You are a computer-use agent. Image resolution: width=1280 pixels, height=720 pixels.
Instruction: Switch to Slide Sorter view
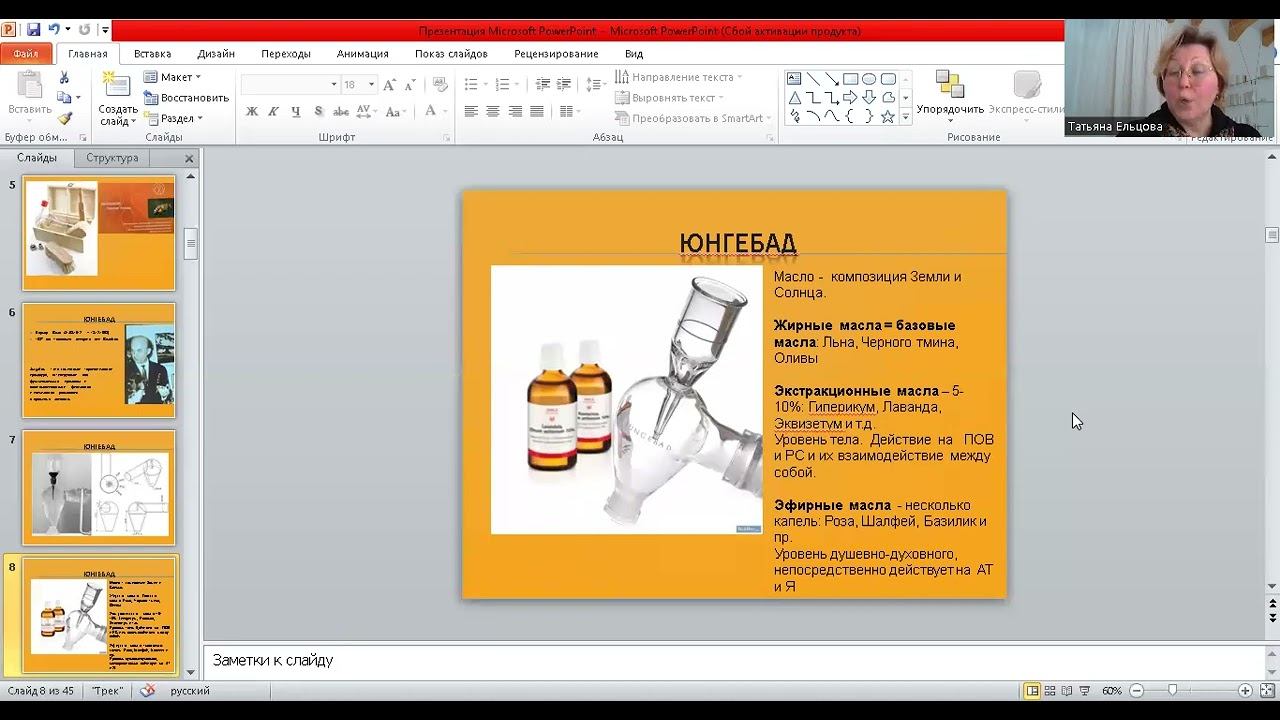click(1050, 691)
